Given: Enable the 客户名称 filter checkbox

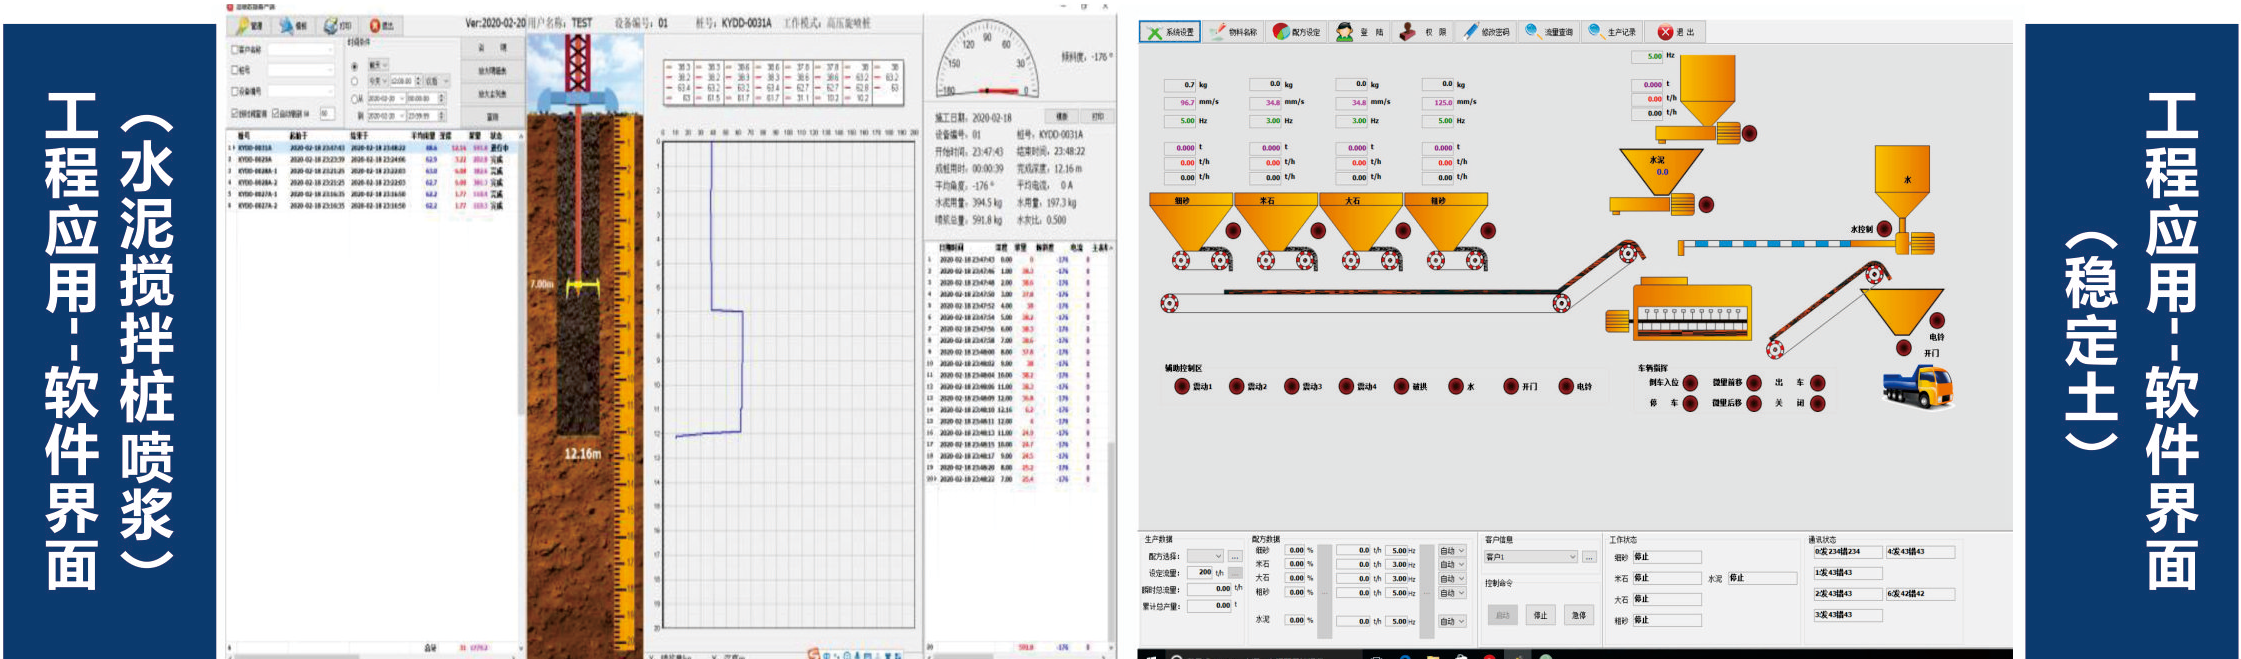Looking at the screenshot, I should pos(236,50).
